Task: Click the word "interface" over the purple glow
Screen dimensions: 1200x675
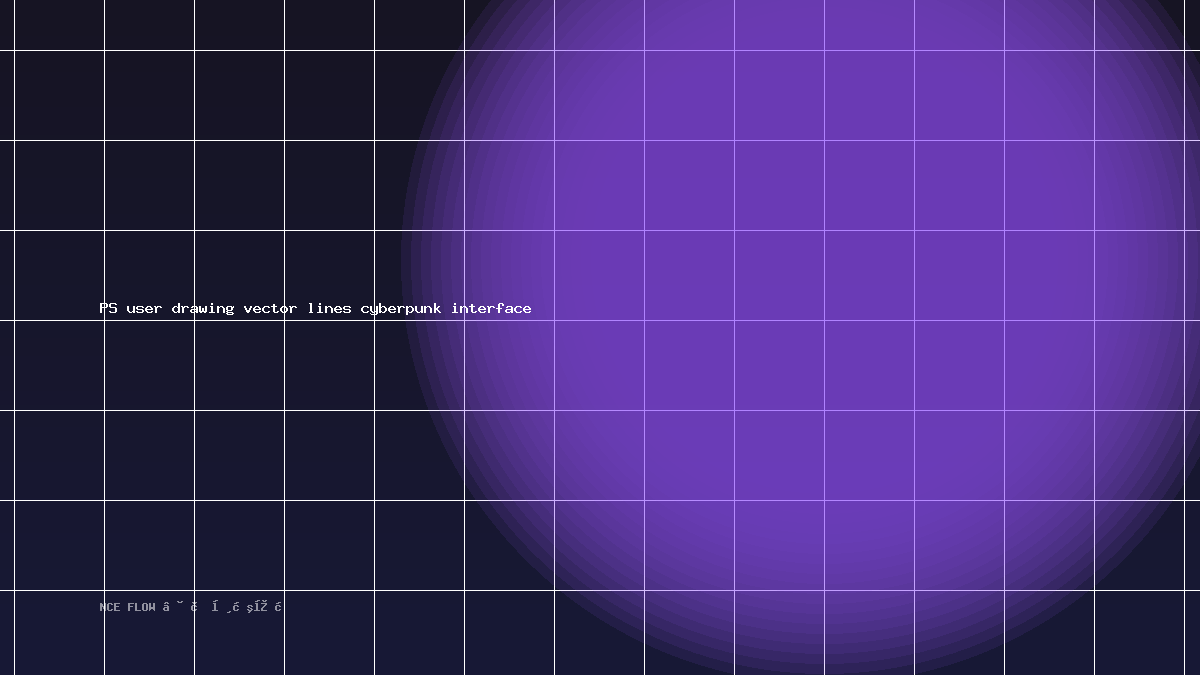Action: point(491,308)
